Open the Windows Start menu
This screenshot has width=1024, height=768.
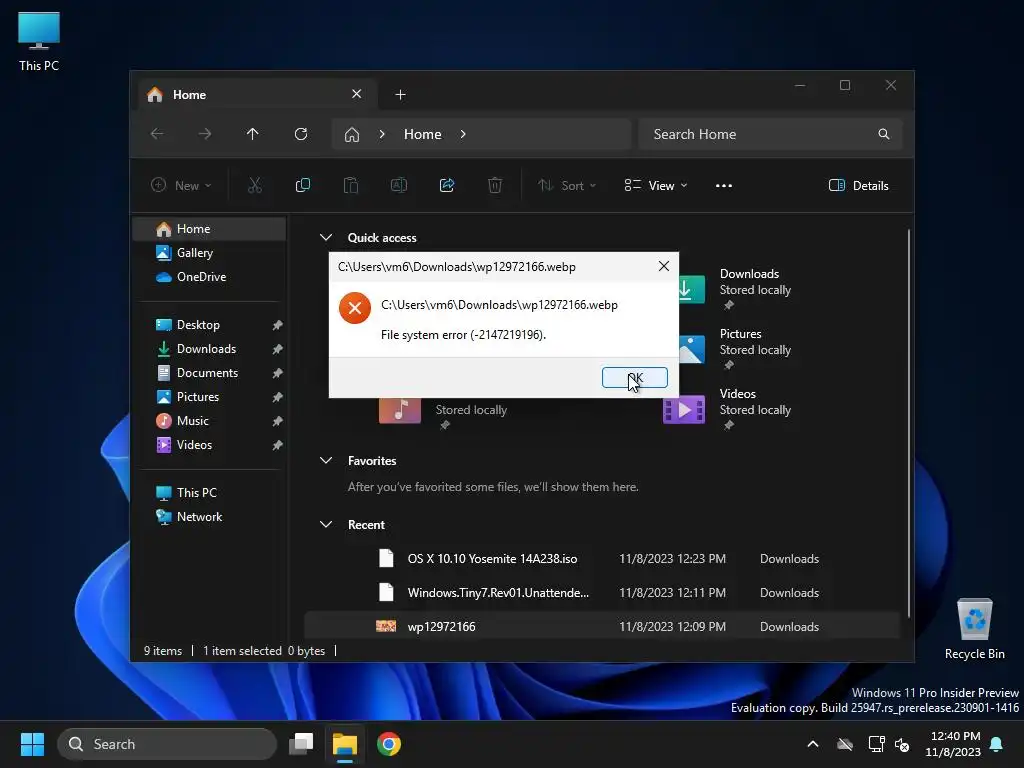pos(32,744)
